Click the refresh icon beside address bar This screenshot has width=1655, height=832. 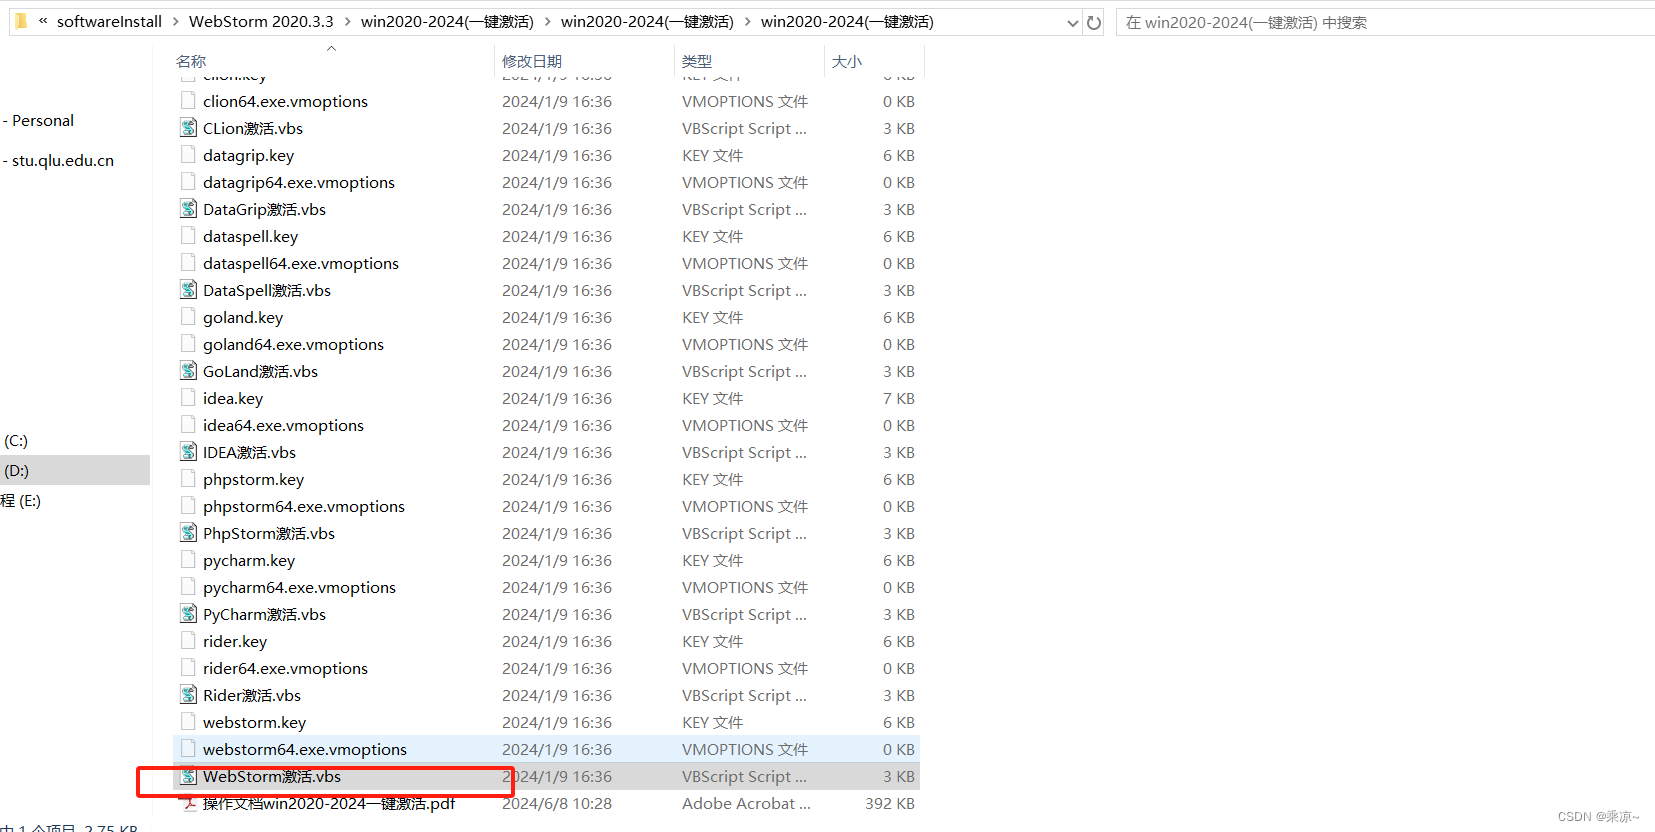pyautogui.click(x=1094, y=22)
